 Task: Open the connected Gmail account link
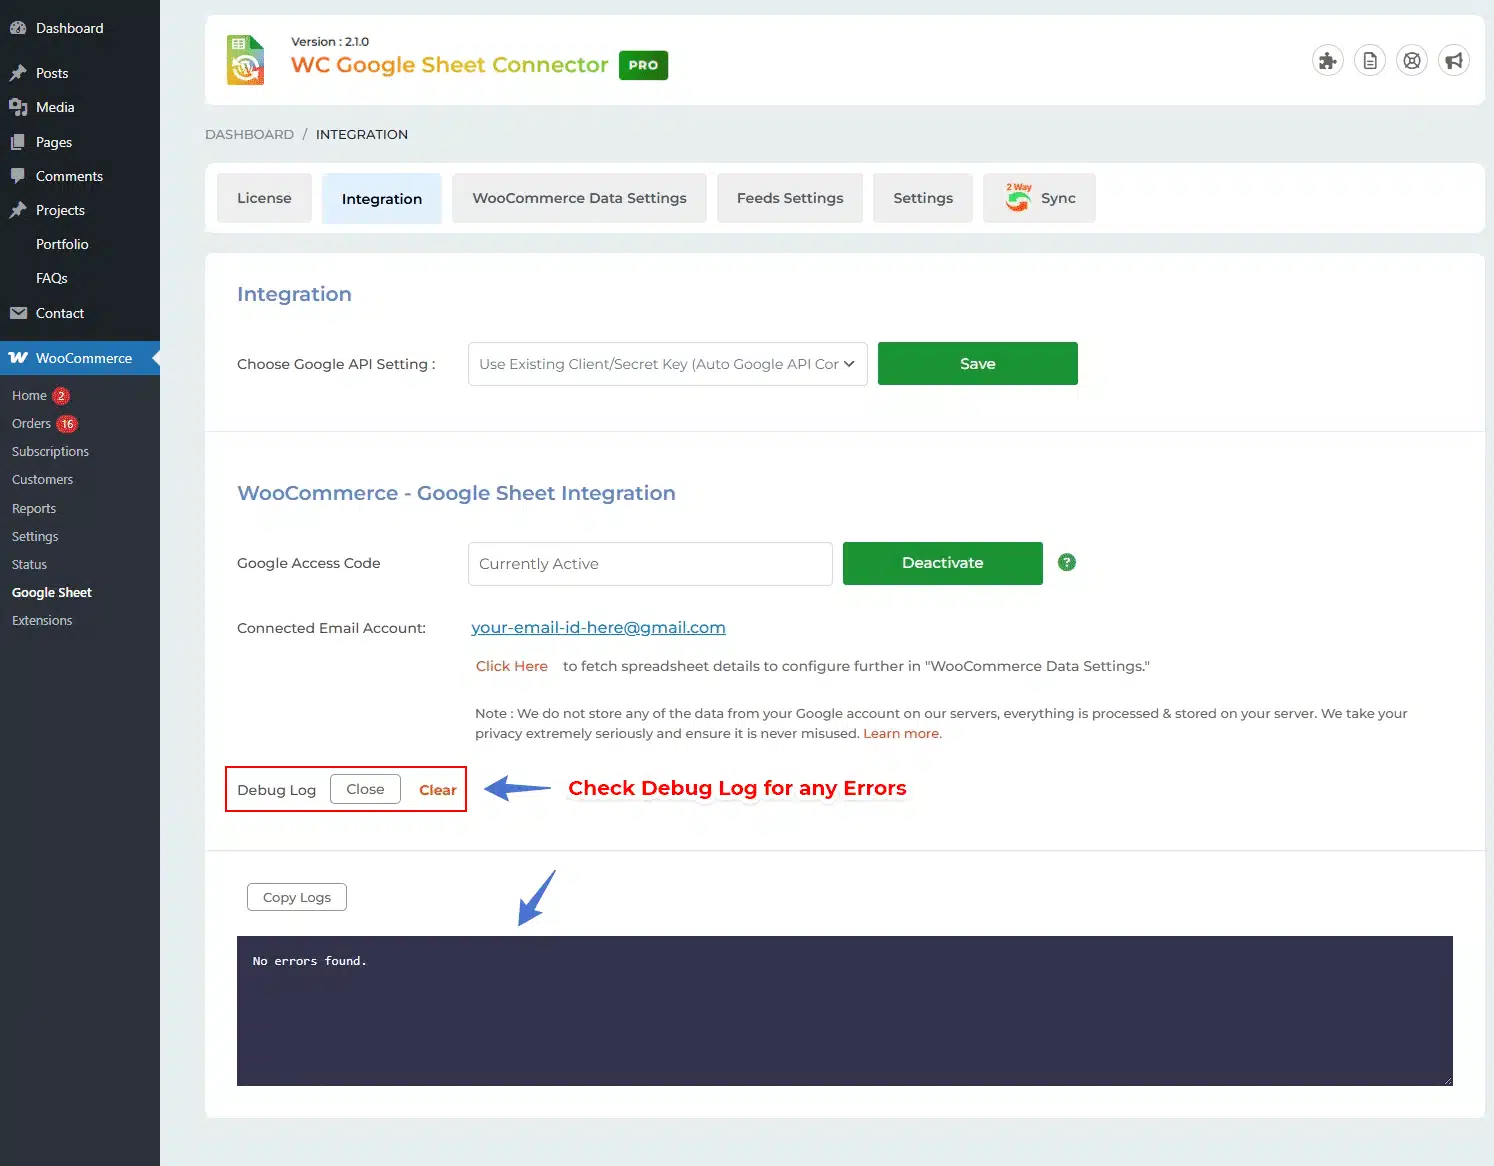[598, 627]
